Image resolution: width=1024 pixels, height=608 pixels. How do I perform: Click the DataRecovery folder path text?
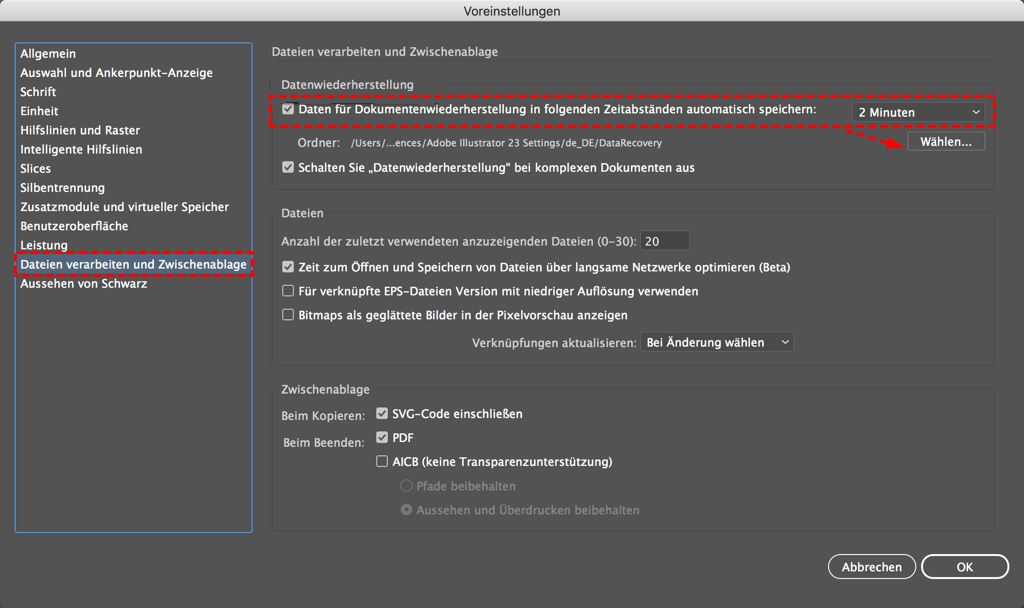pyautogui.click(x=506, y=143)
